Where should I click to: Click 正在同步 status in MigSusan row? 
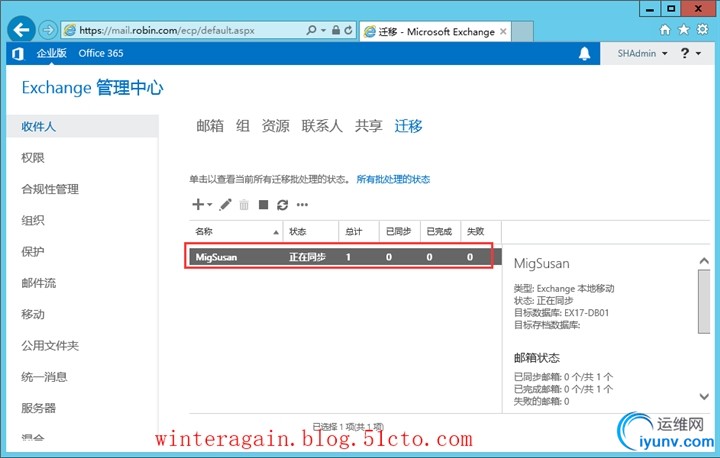(x=307, y=257)
